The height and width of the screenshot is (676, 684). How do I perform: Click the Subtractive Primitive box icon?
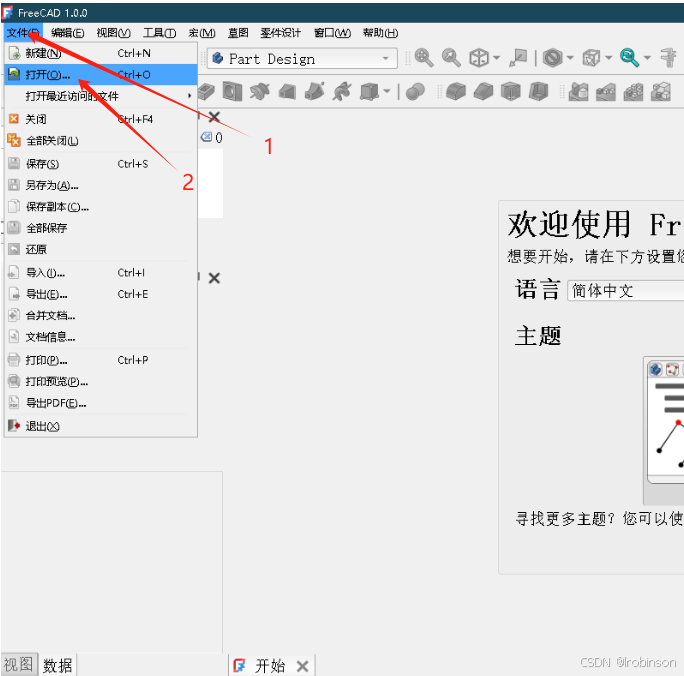point(369,92)
